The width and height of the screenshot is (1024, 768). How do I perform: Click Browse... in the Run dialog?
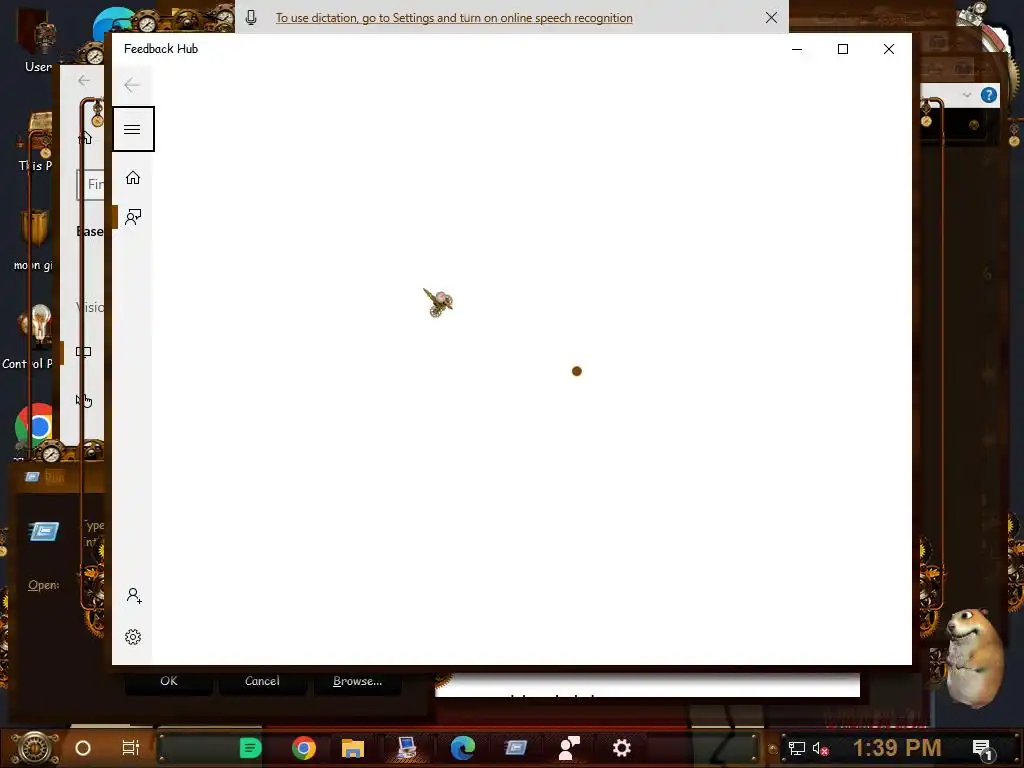point(357,681)
